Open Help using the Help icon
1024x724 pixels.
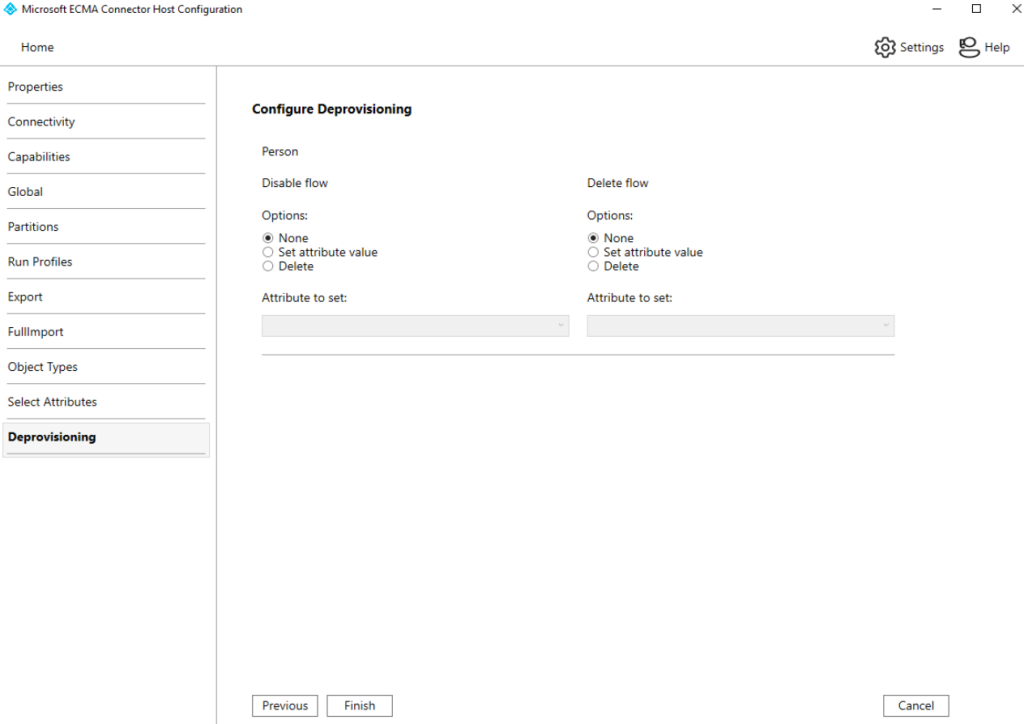(968, 47)
